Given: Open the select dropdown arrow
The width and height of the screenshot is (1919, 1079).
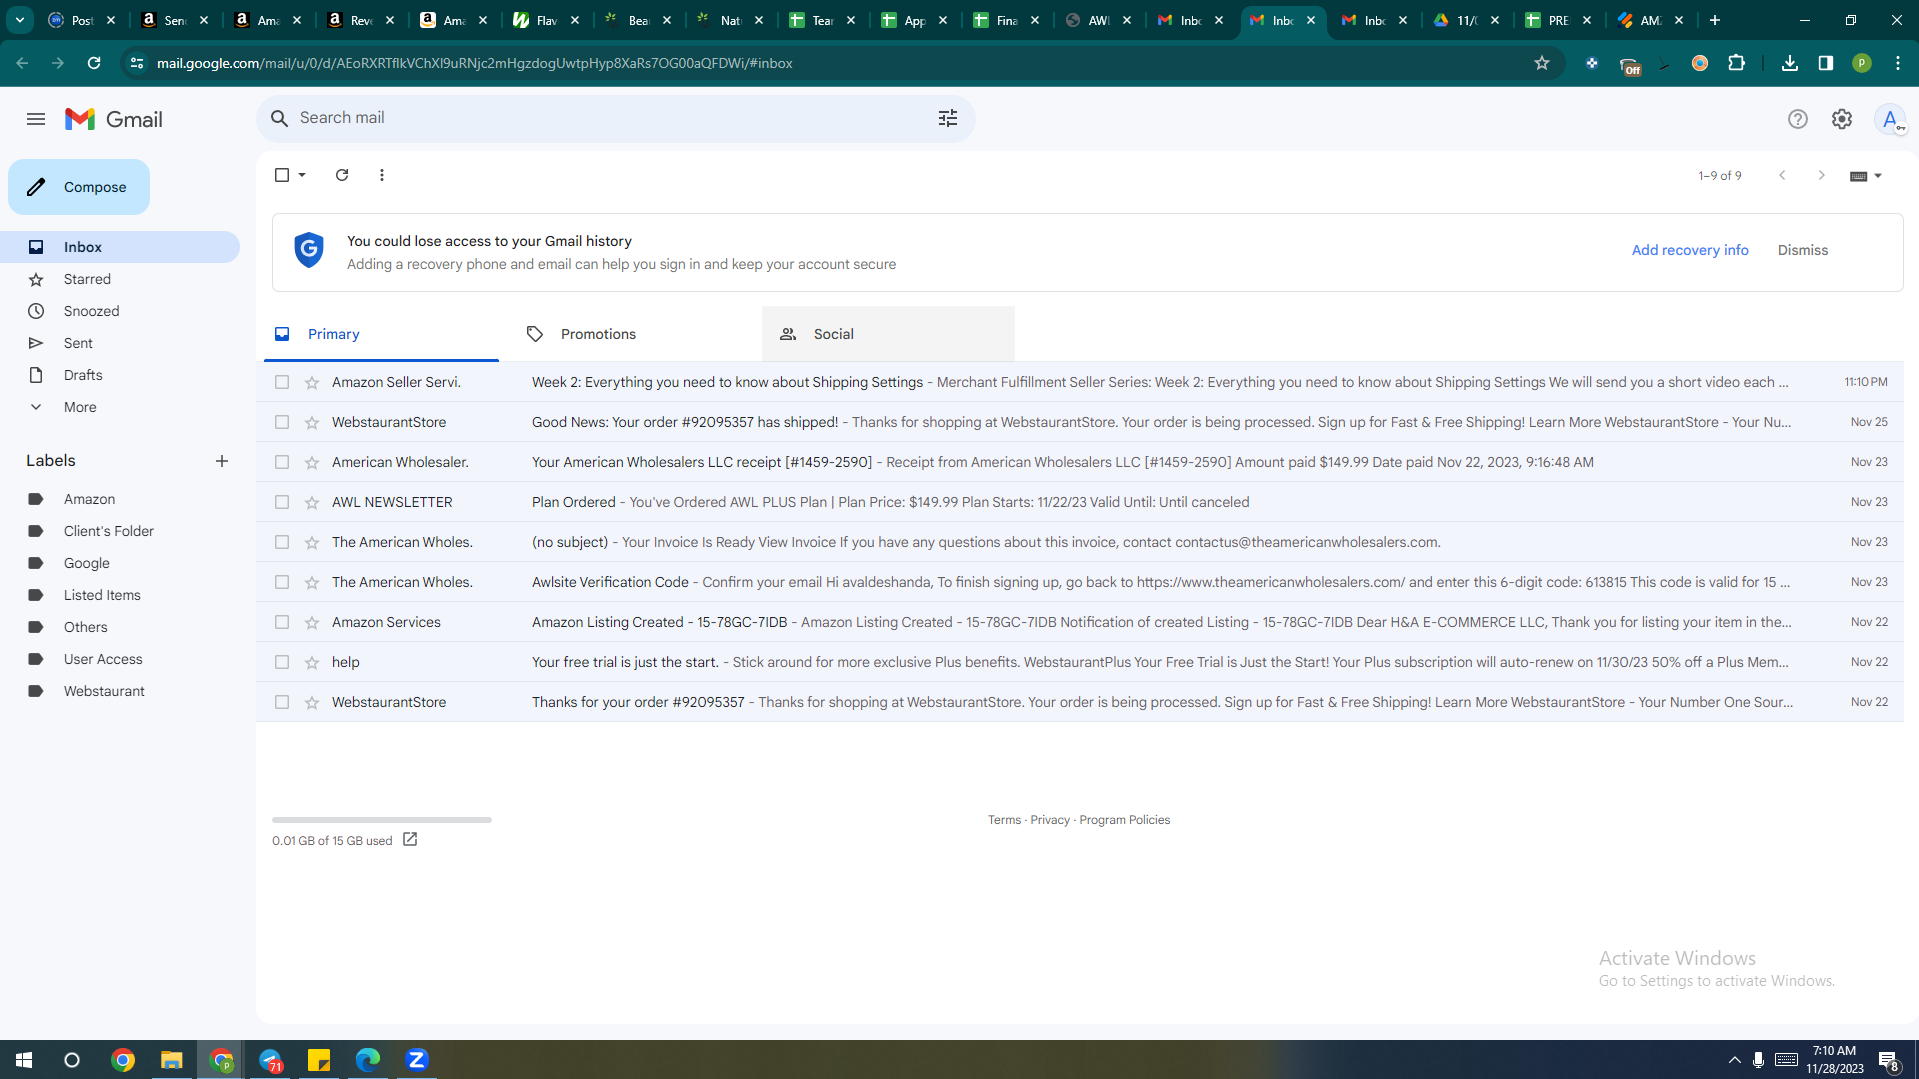Looking at the screenshot, I should (x=302, y=175).
